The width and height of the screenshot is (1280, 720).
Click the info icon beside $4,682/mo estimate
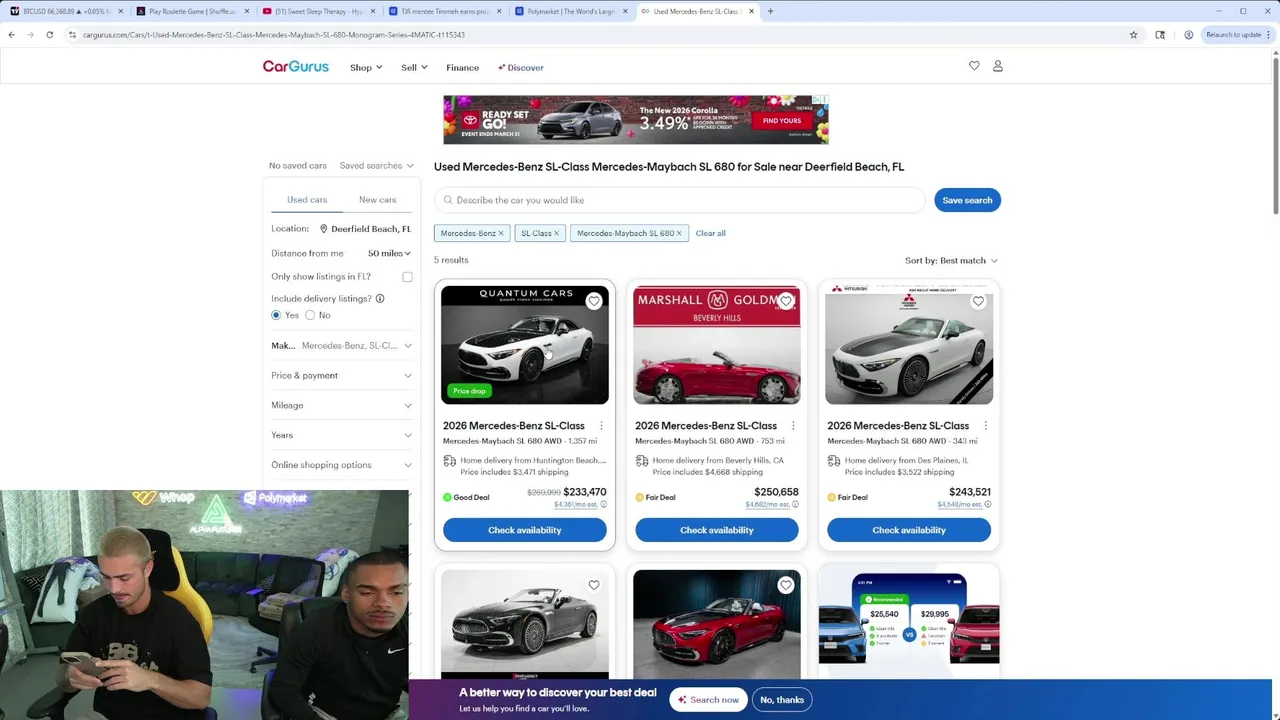pyautogui.click(x=795, y=504)
